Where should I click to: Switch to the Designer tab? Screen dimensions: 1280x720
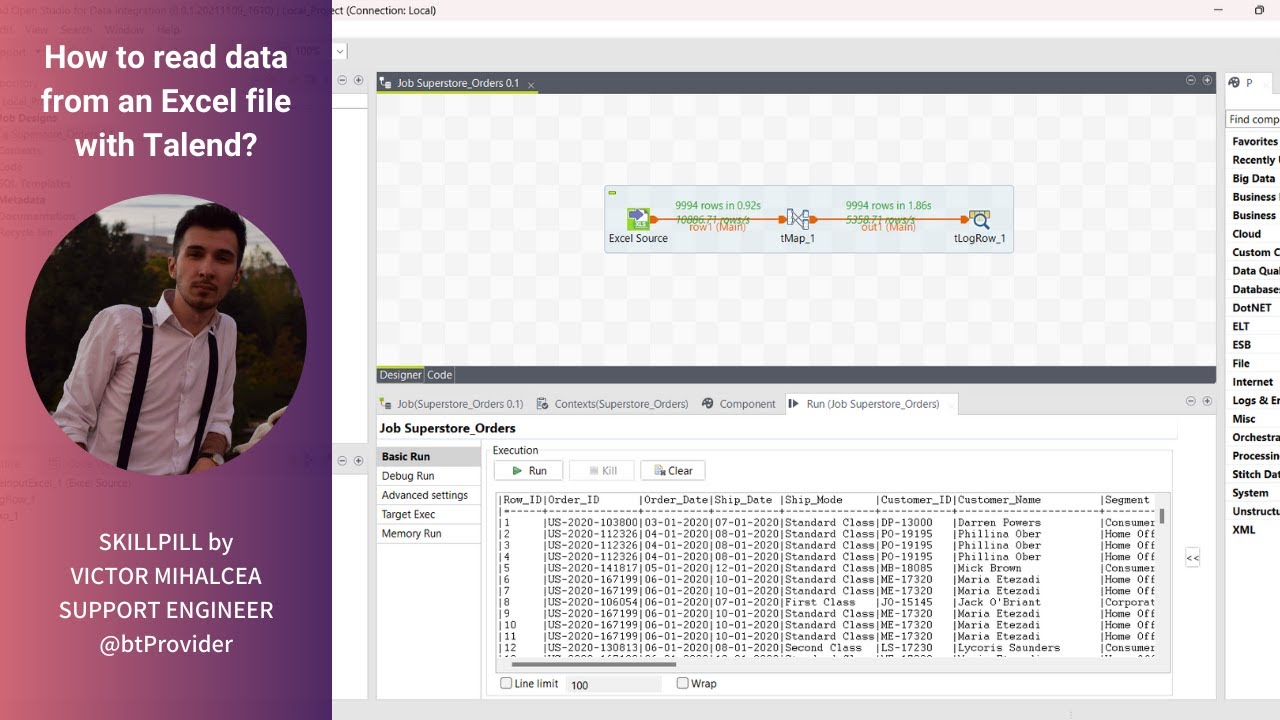pyautogui.click(x=400, y=375)
